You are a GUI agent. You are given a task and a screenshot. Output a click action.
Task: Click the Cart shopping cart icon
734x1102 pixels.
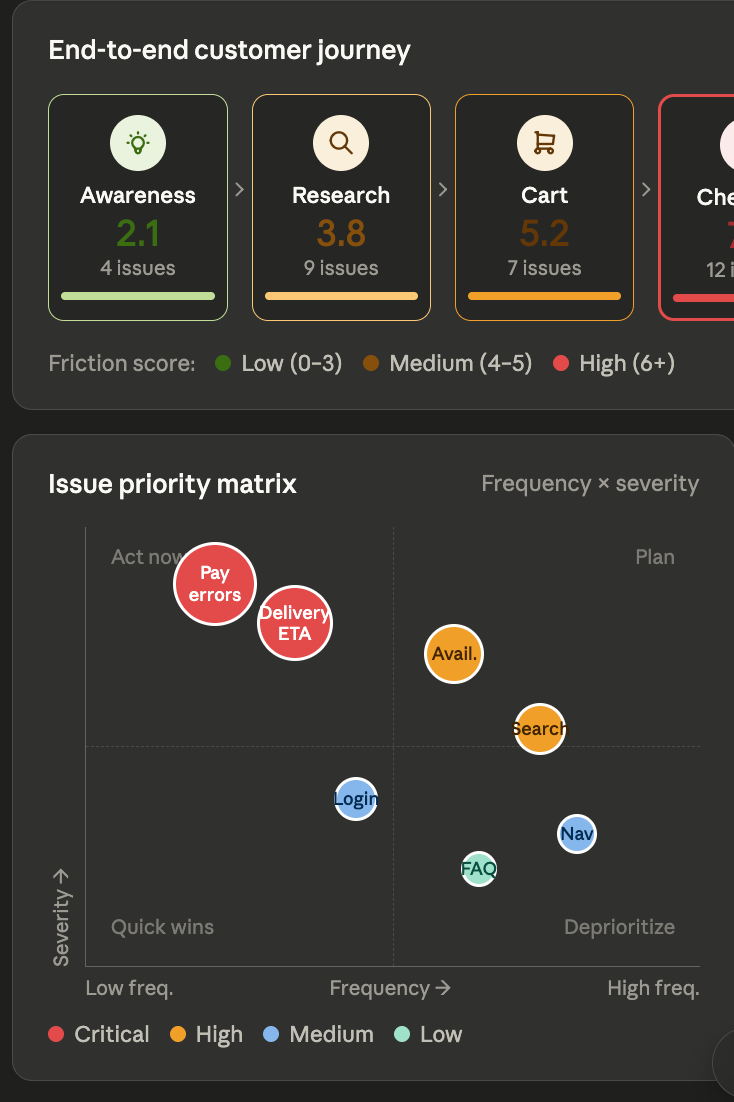544,143
